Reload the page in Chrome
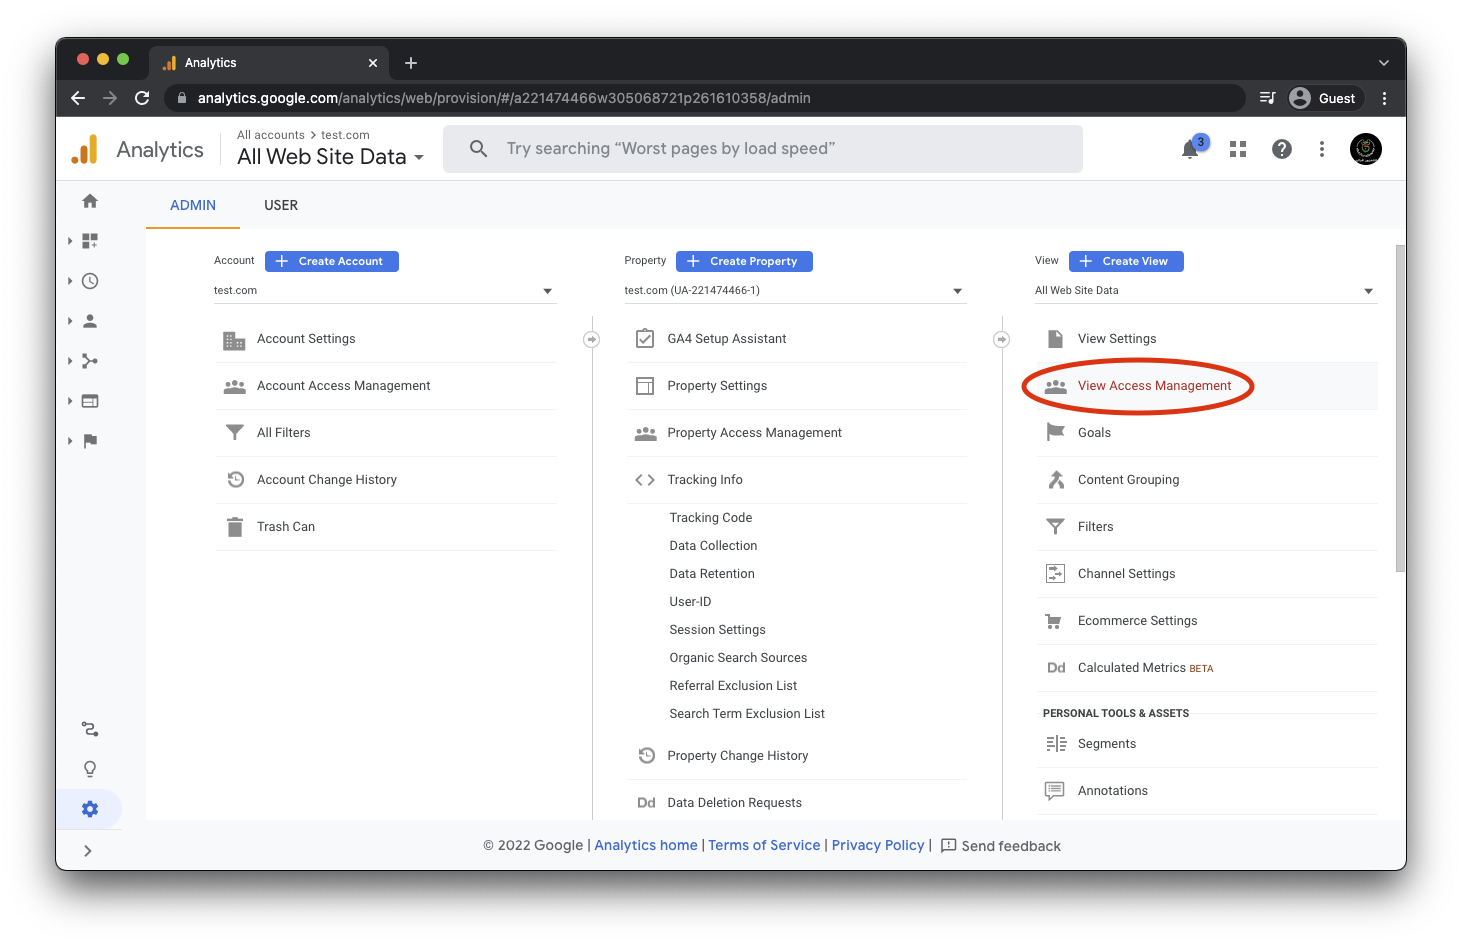 tap(142, 98)
